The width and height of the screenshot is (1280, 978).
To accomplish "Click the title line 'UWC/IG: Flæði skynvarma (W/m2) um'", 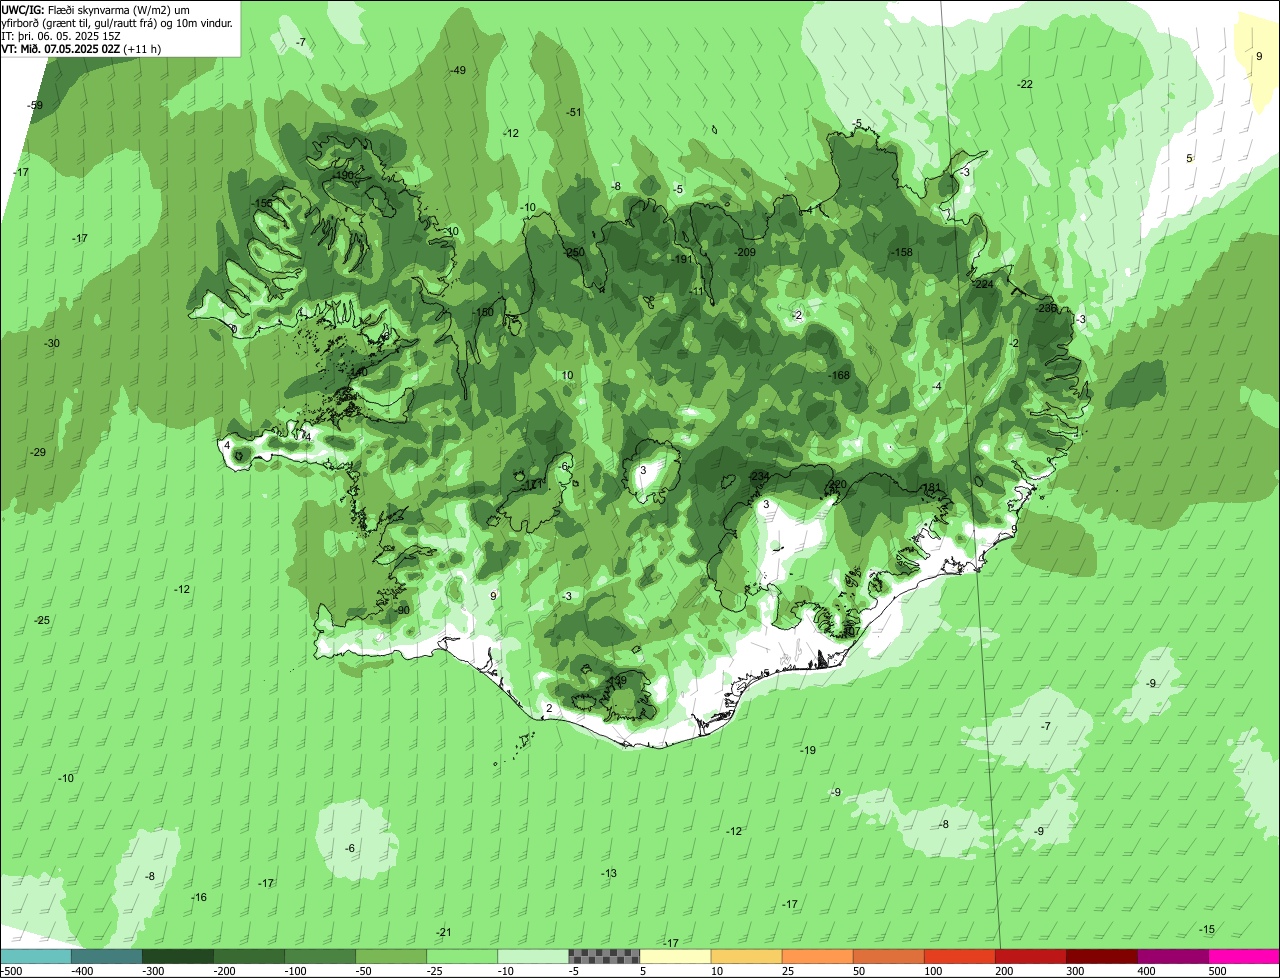I will 94,9.
